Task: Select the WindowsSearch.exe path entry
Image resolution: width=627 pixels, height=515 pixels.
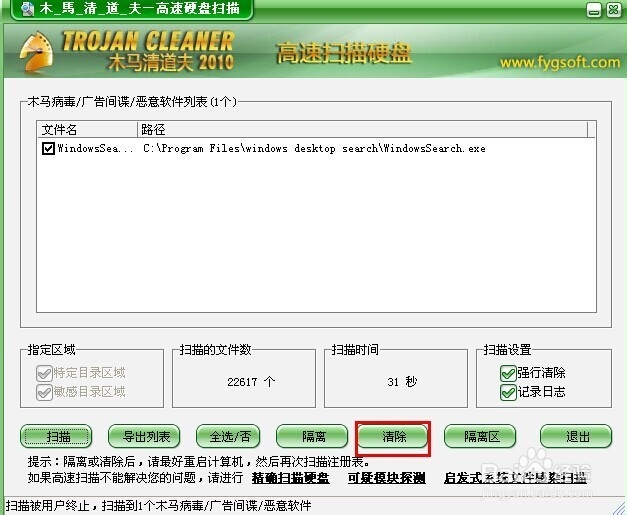Action: pyautogui.click(x=314, y=148)
